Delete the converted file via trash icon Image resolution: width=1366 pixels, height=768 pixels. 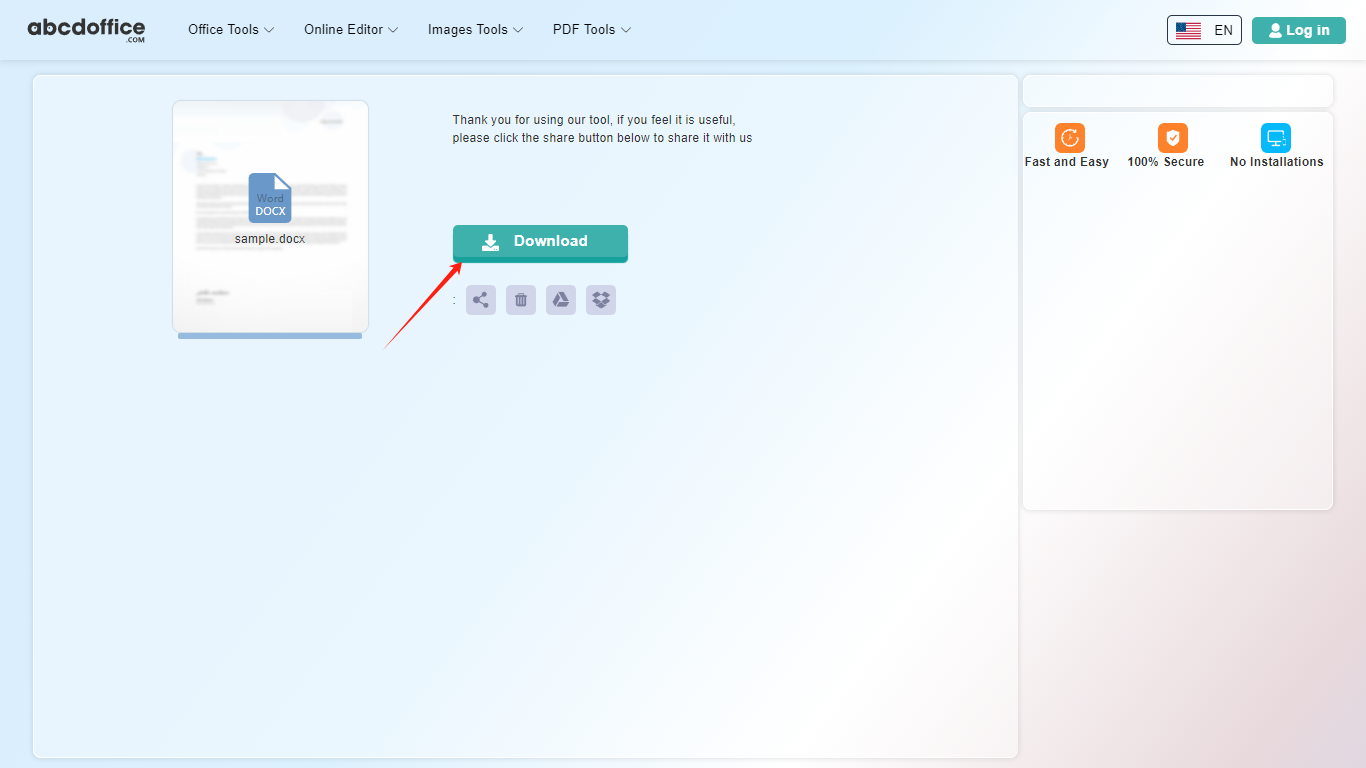click(x=520, y=299)
